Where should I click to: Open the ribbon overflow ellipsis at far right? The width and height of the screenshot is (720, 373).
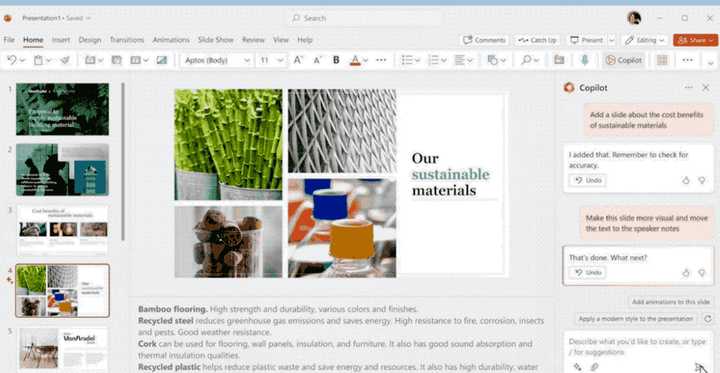coord(687,60)
